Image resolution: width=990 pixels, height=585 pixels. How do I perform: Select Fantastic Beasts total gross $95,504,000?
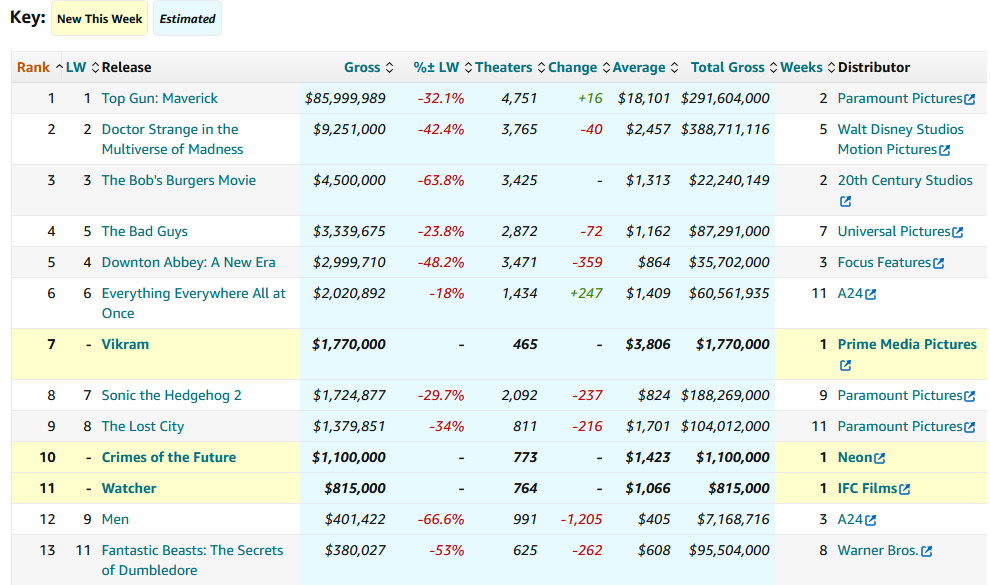point(729,550)
